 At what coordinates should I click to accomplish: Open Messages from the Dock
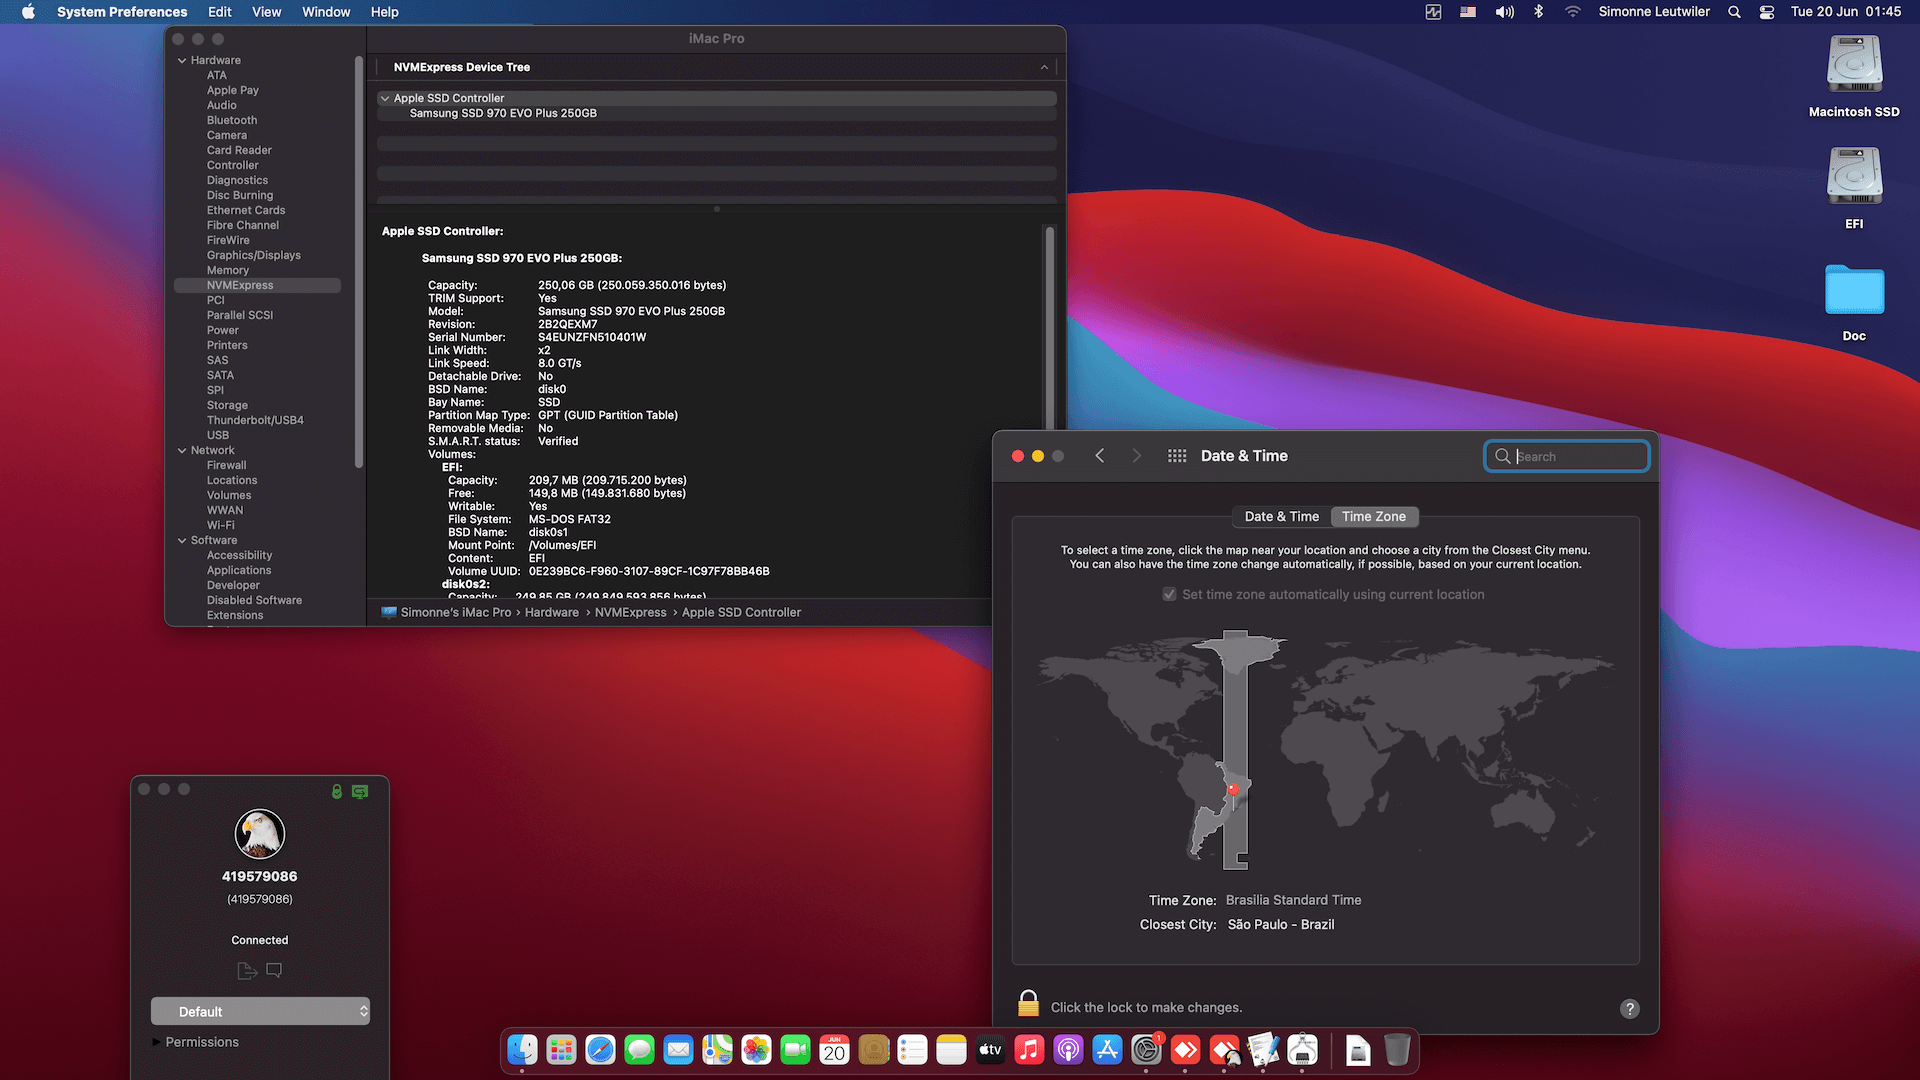pyautogui.click(x=639, y=1049)
